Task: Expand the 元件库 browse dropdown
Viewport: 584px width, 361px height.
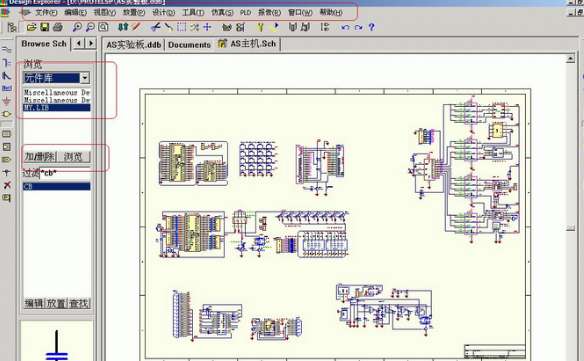Action: (x=85, y=77)
